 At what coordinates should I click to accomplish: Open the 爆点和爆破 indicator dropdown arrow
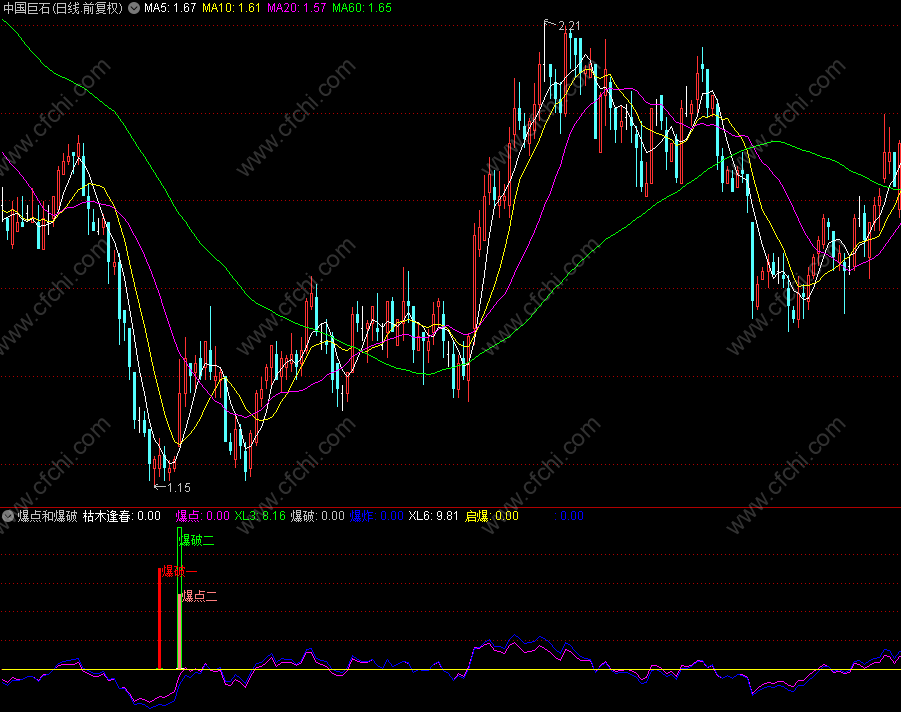8,516
